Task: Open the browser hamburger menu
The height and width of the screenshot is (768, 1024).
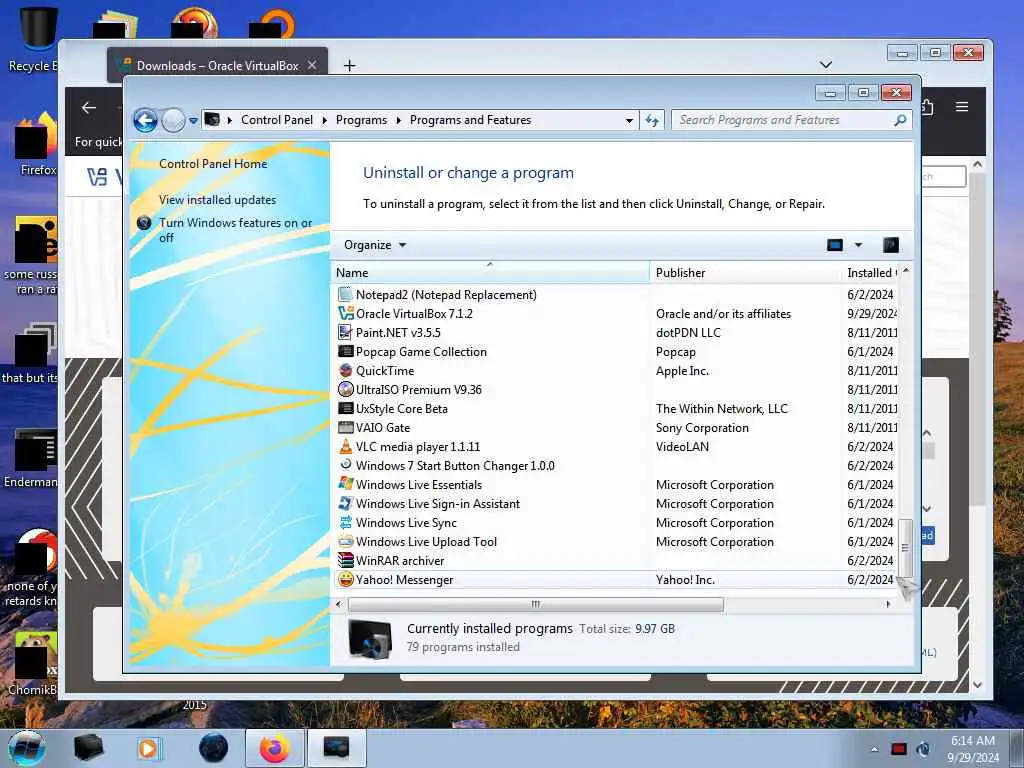Action: [x=961, y=106]
